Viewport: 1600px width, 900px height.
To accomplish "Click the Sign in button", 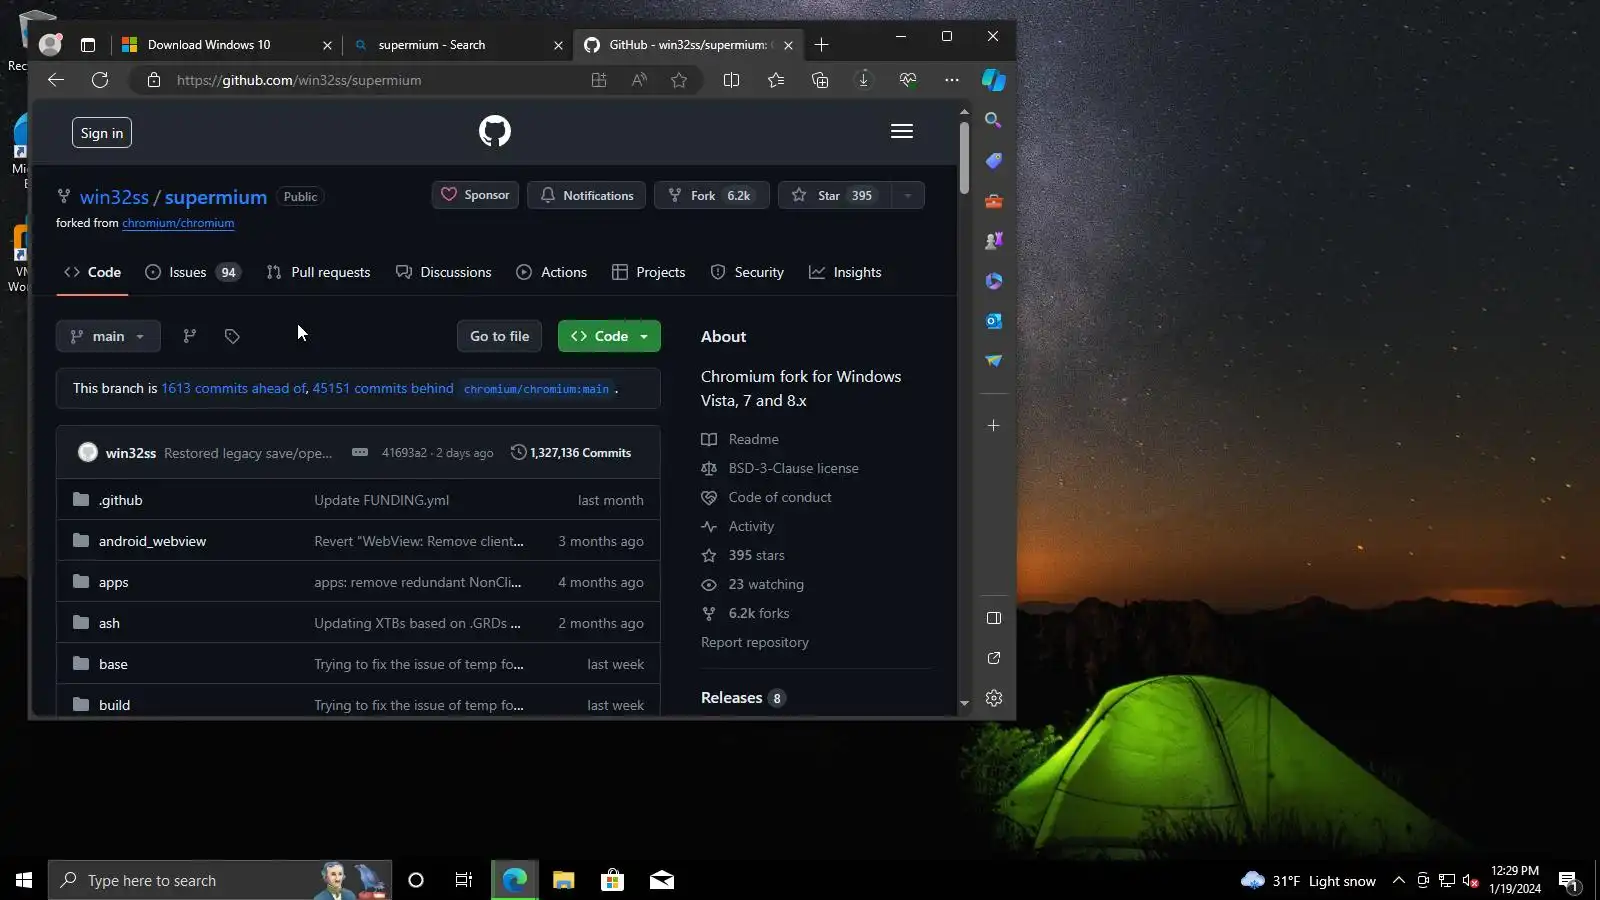I will tap(102, 133).
